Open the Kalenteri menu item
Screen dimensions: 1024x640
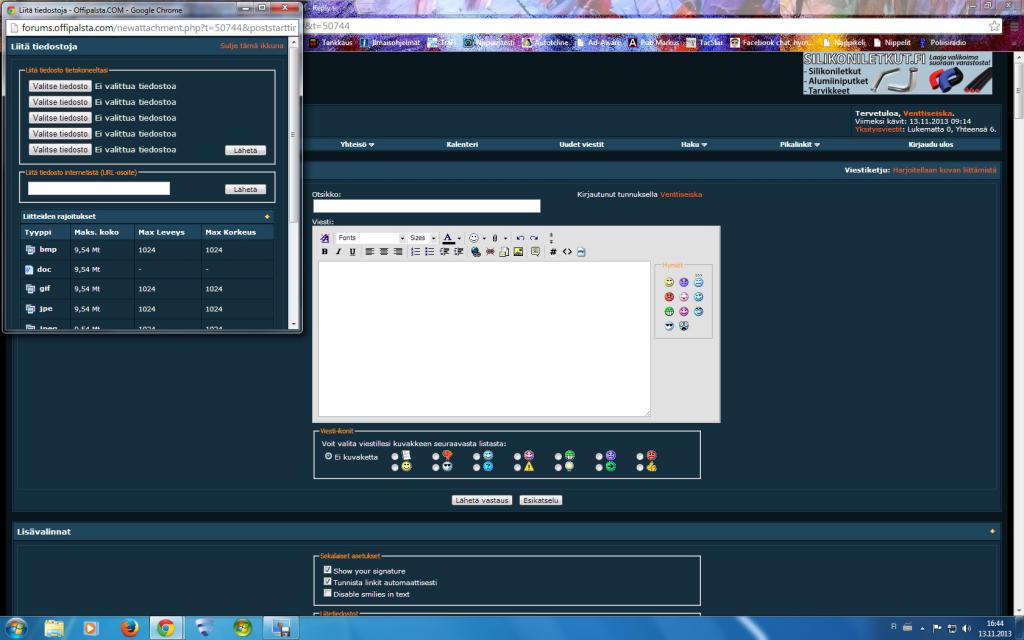[462, 144]
